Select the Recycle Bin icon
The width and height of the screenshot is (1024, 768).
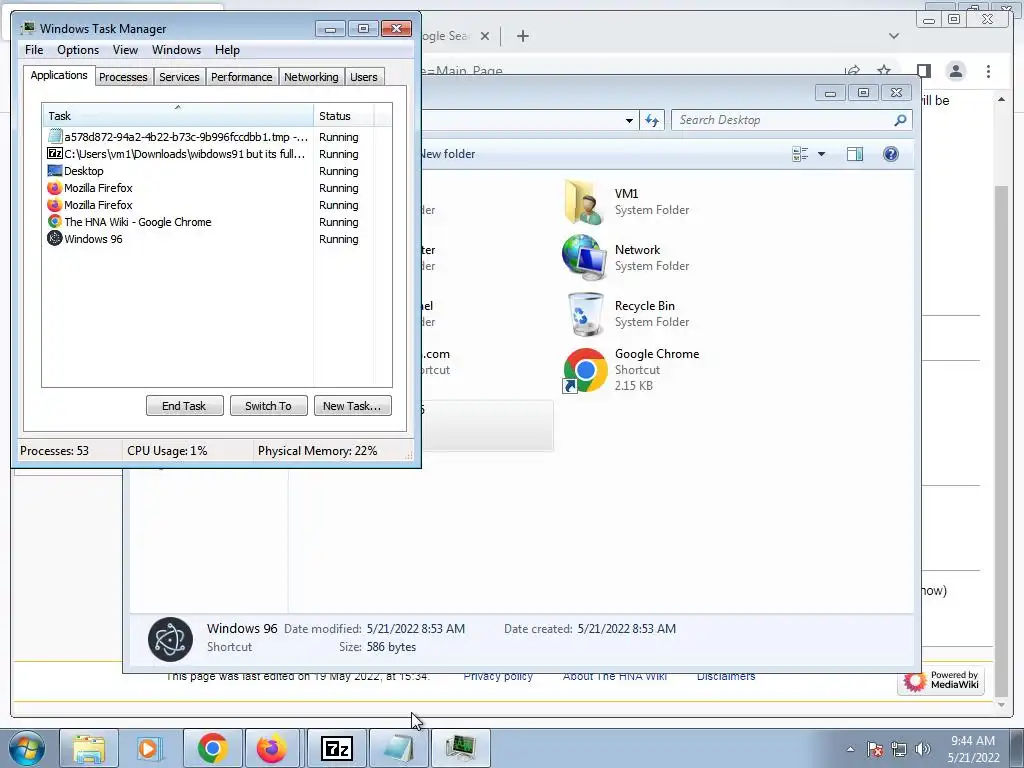[x=586, y=314]
